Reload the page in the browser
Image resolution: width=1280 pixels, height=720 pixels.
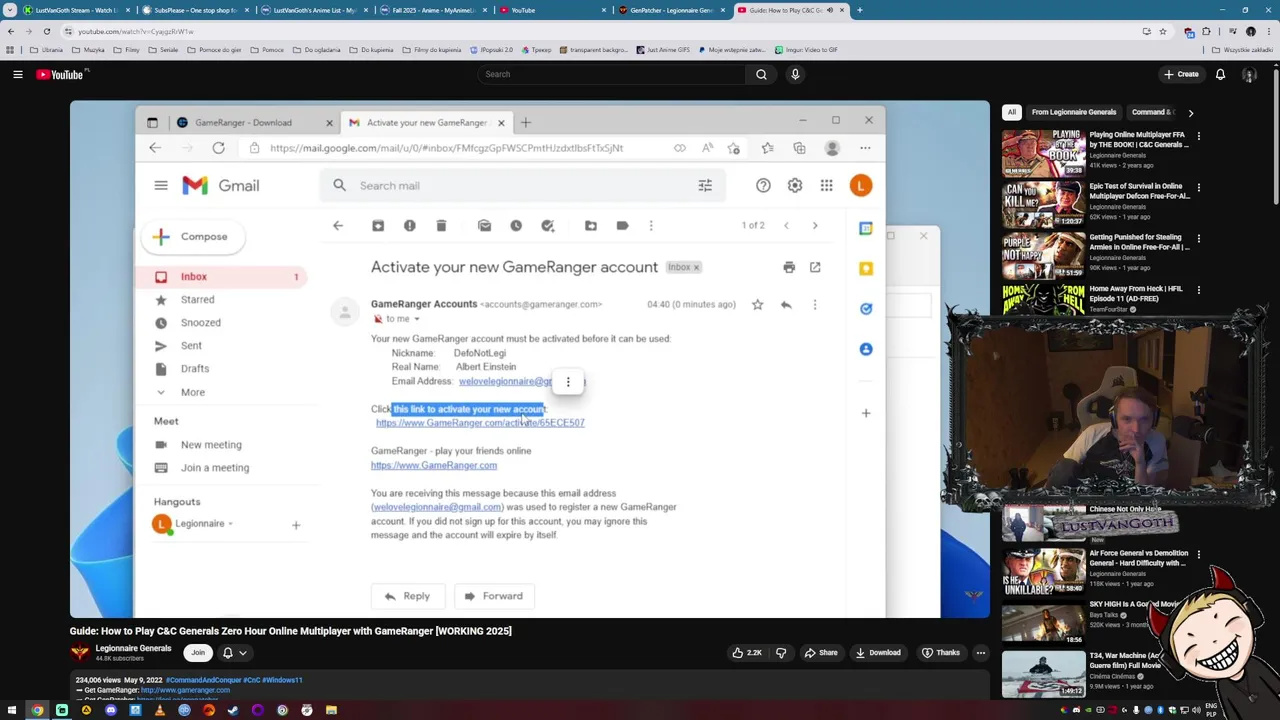click(x=46, y=31)
